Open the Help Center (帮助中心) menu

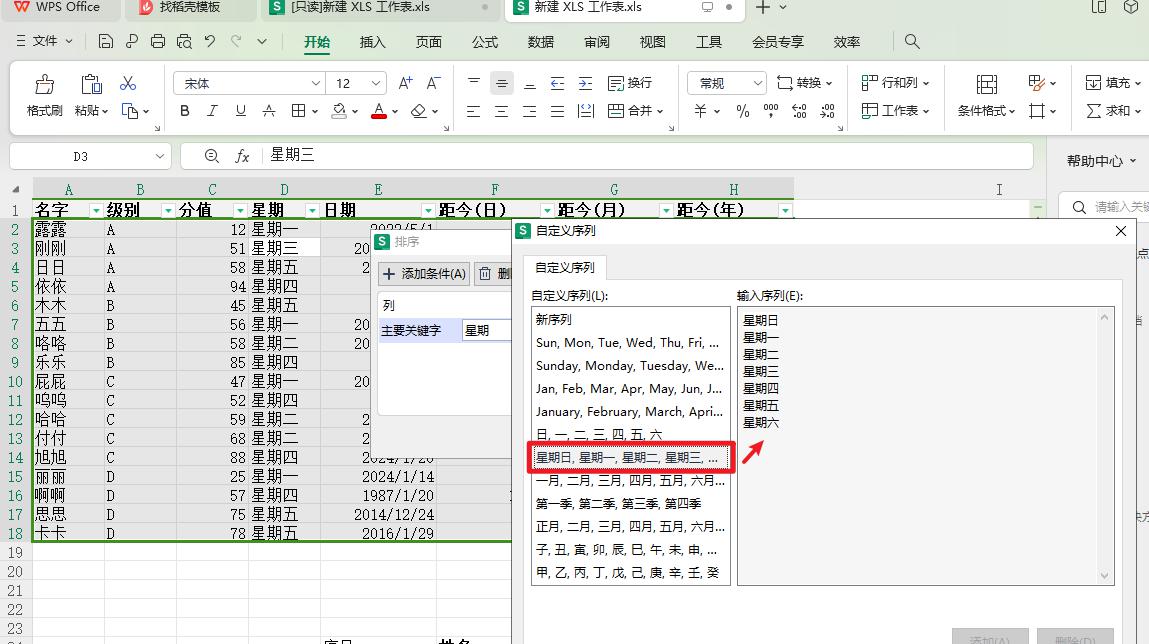click(1101, 160)
